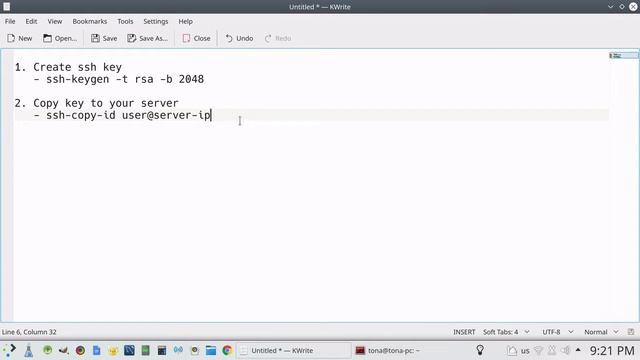640x360 pixels.
Task: Click the home-shaped notifications tray icon
Action: (x=512, y=350)
